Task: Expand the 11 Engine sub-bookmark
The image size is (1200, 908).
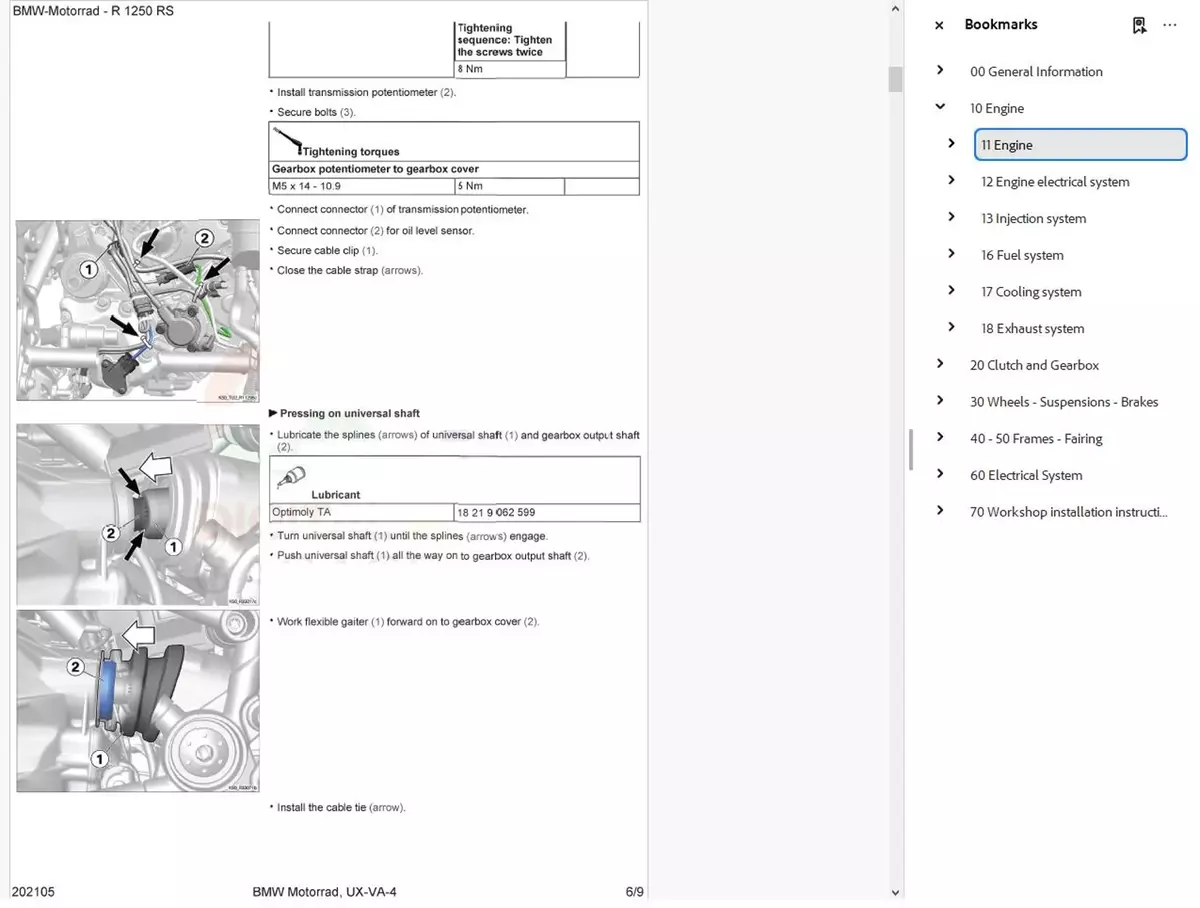Action: (951, 144)
